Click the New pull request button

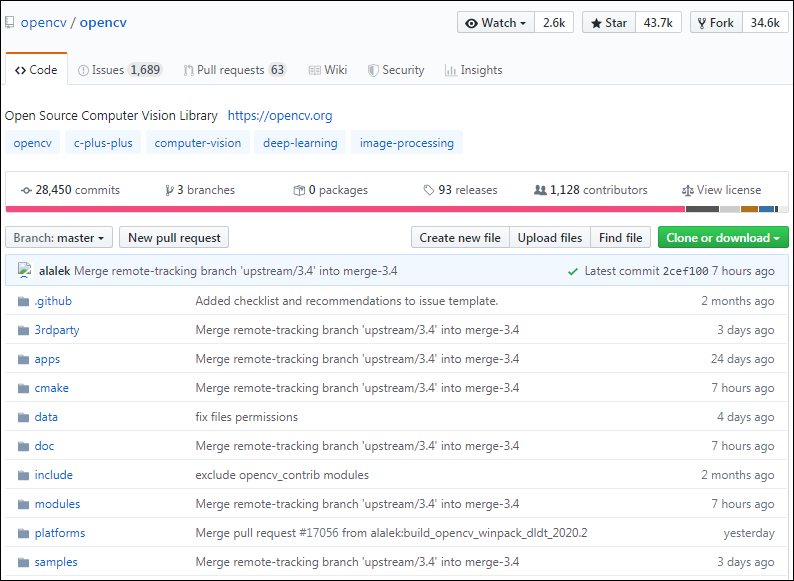(174, 238)
